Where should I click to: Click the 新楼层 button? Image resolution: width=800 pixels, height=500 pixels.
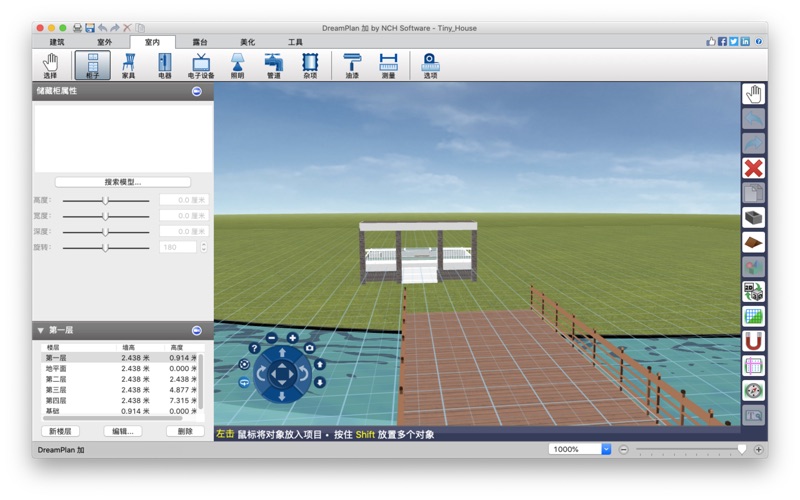click(x=61, y=431)
